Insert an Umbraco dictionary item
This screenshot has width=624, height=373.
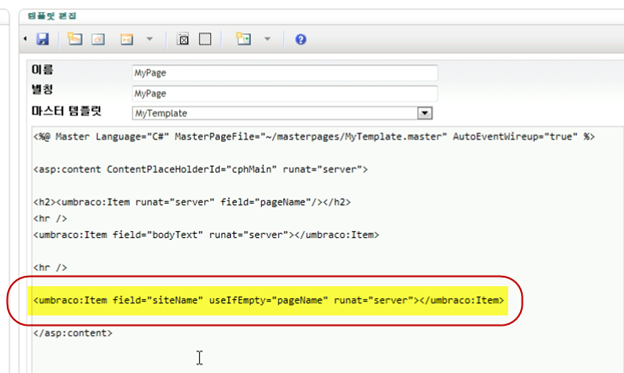[x=98, y=39]
